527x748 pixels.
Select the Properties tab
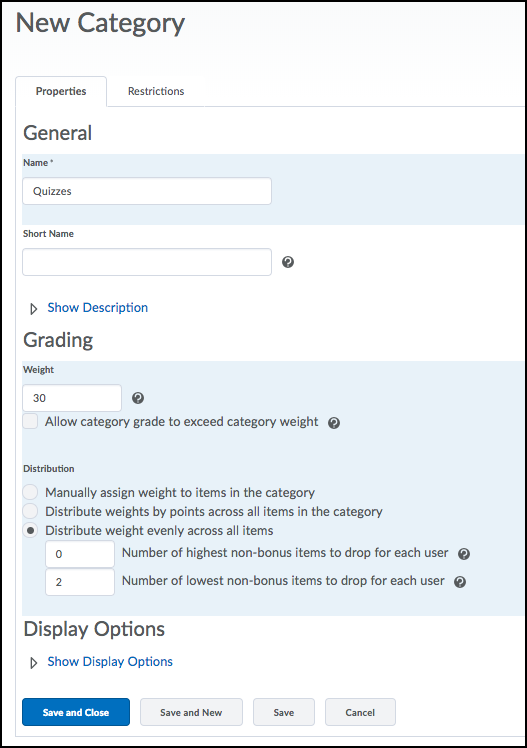[x=61, y=91]
